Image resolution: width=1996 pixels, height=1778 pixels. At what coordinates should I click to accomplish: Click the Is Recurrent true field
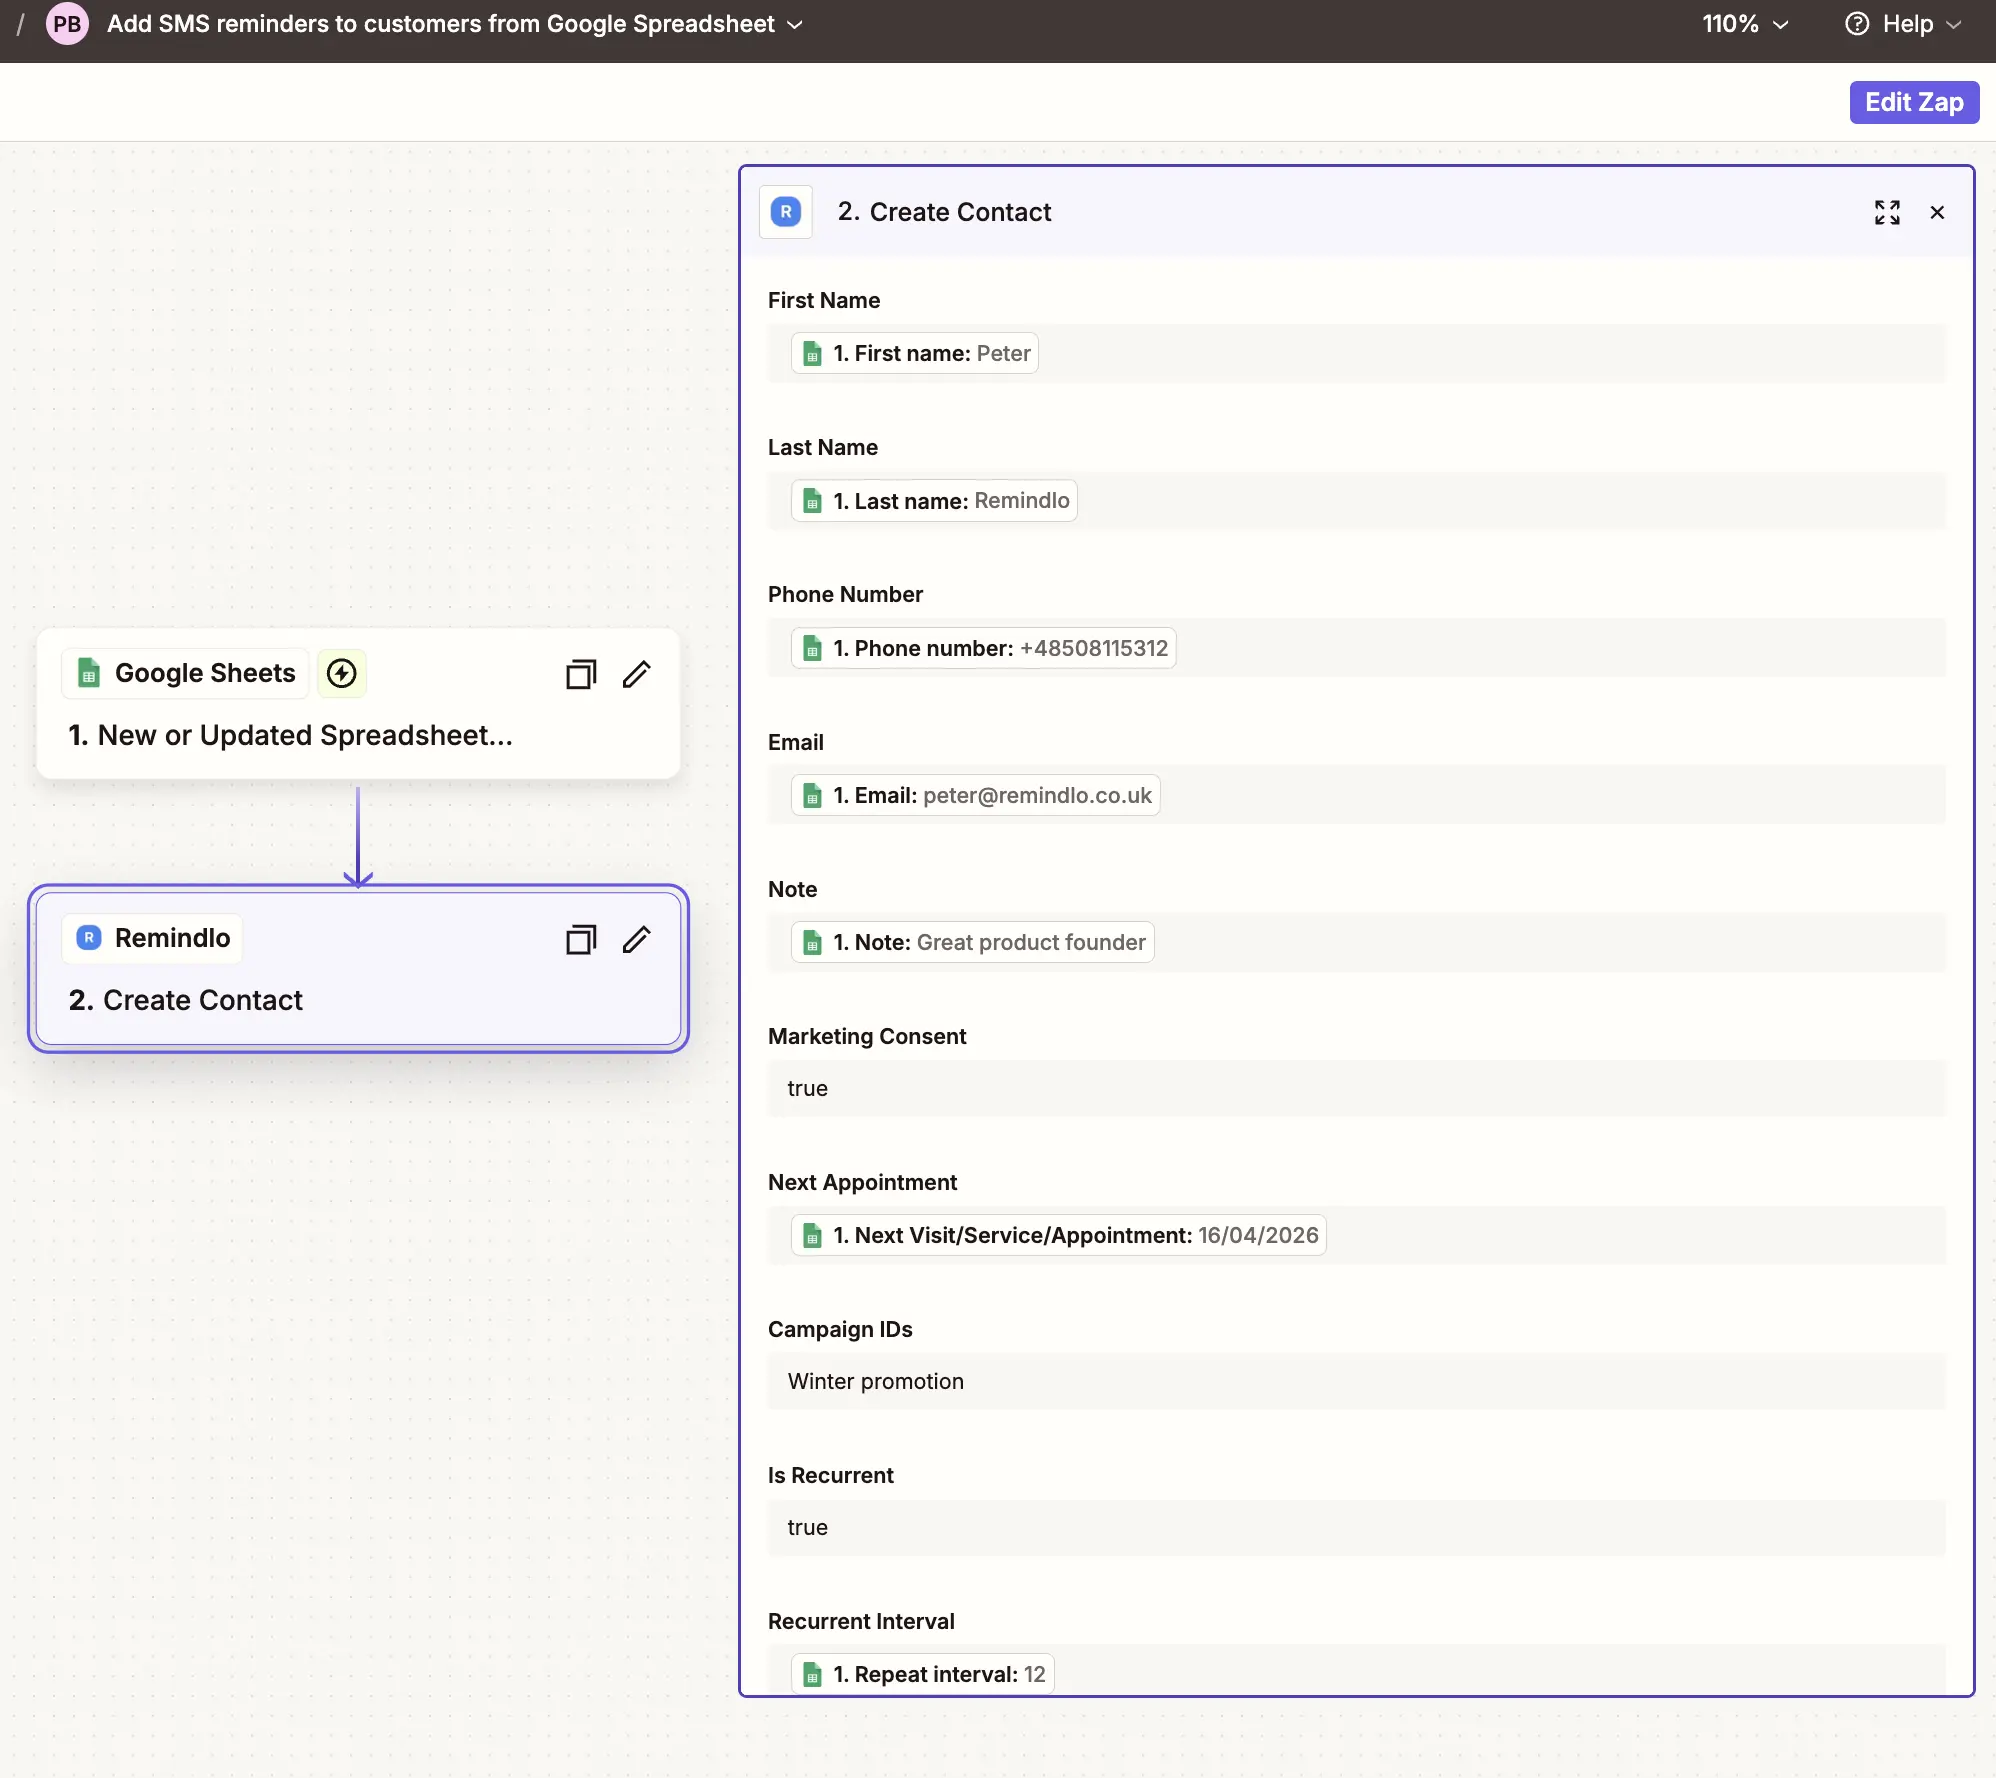1357,1527
